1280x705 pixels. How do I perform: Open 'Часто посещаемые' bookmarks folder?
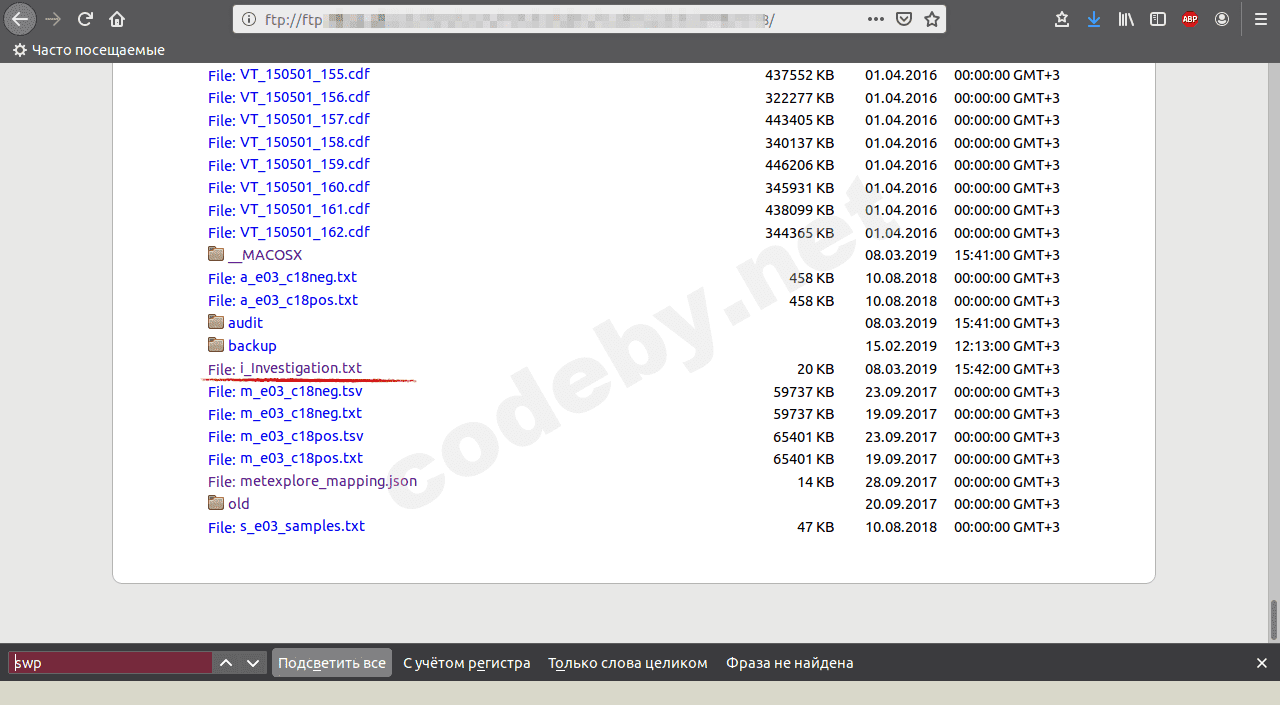[x=89, y=50]
